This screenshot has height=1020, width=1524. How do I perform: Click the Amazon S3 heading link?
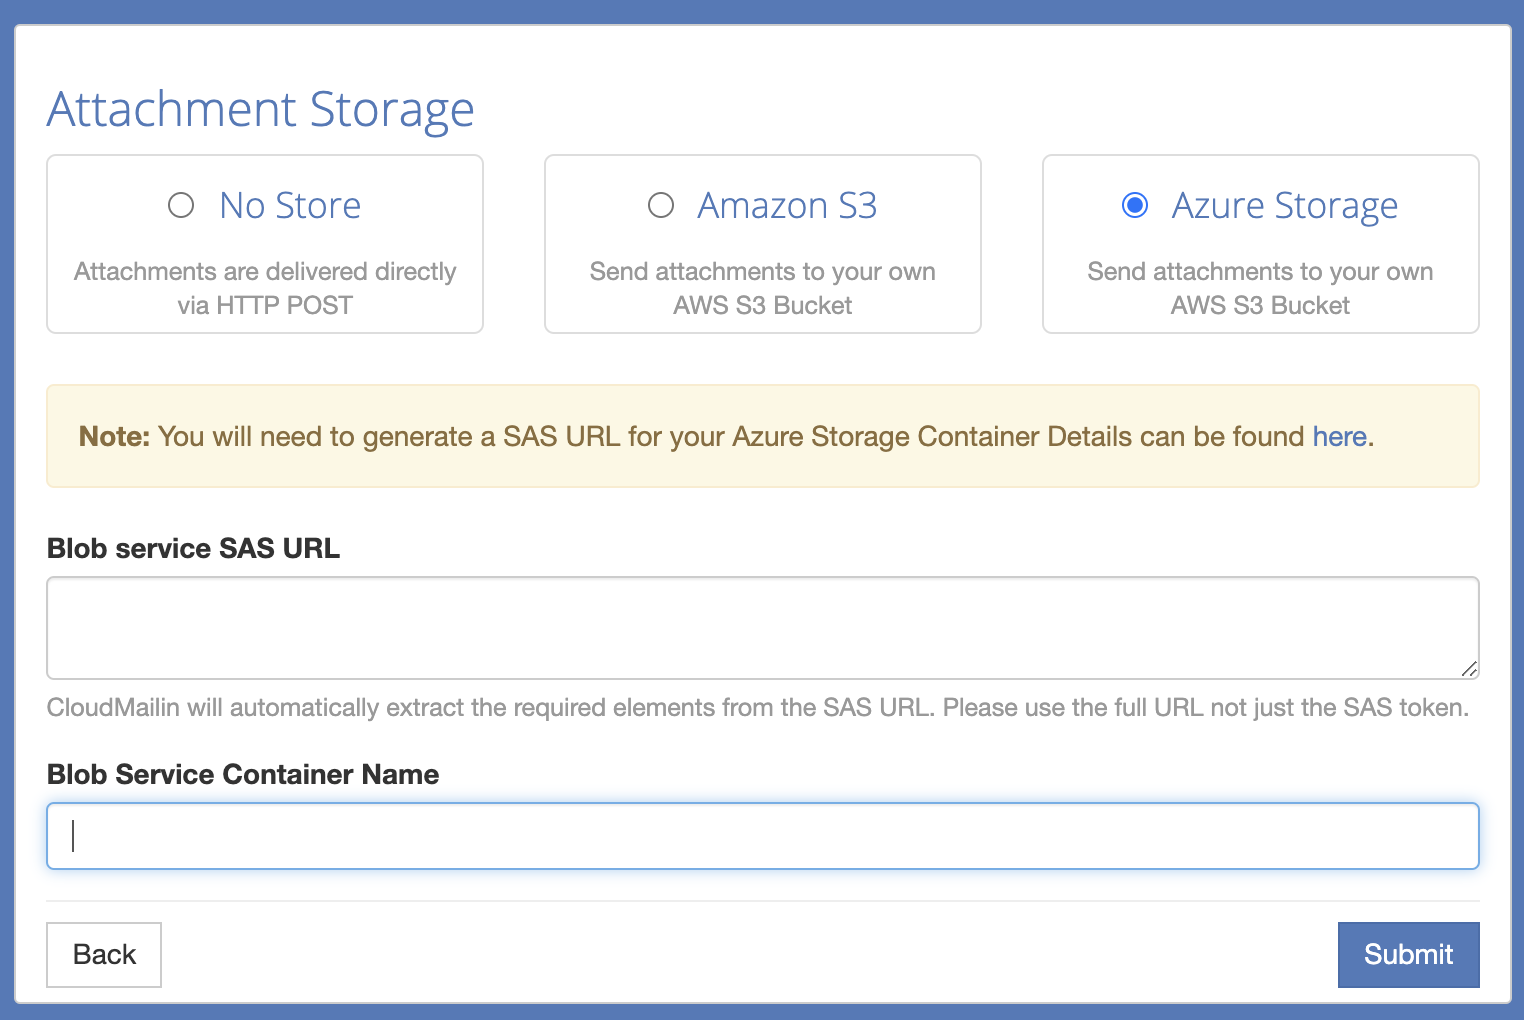click(x=787, y=205)
